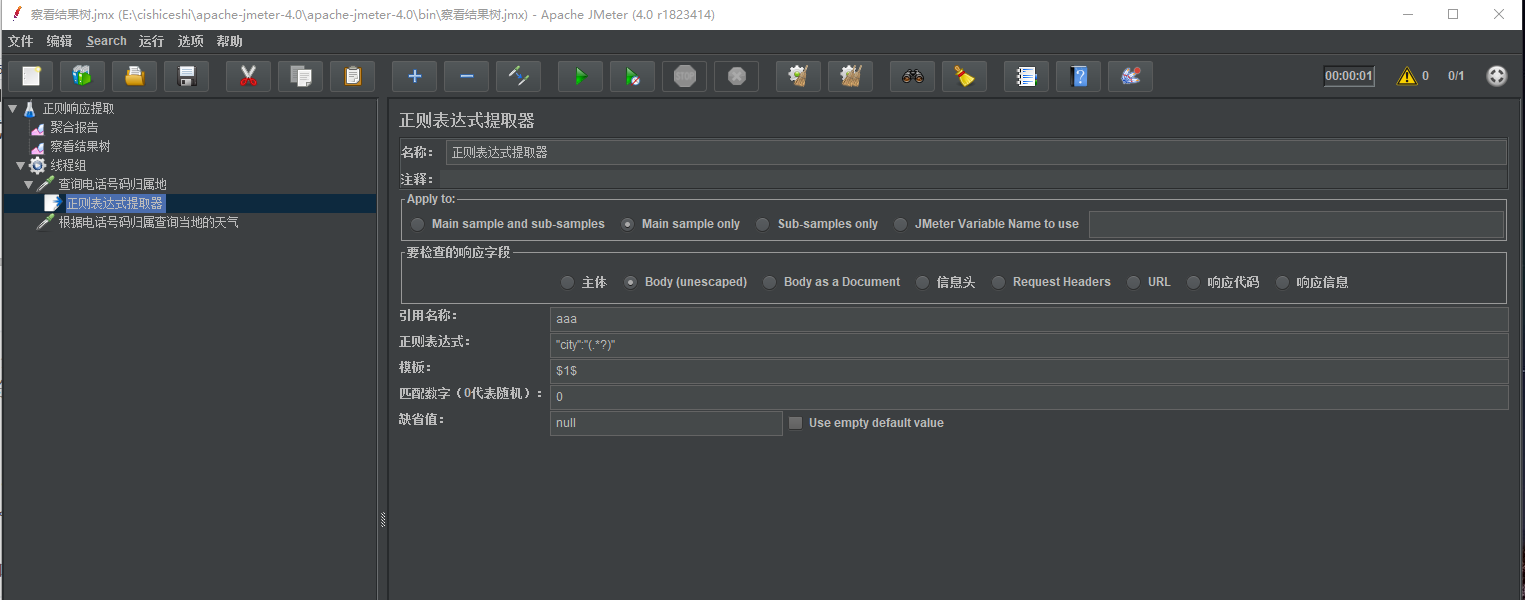The image size is (1525, 600).
Task: Select 线程组 thread group node
Action: click(68, 165)
